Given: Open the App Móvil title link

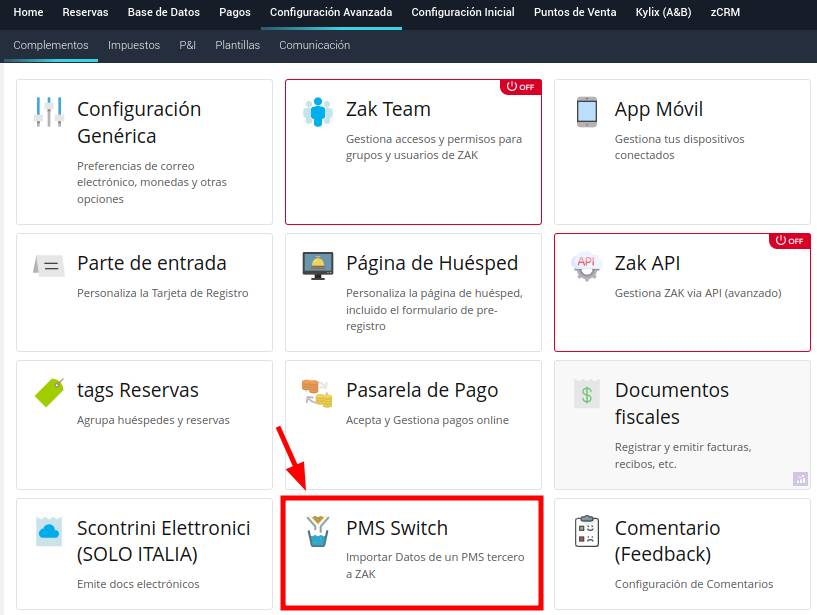Looking at the screenshot, I should [x=659, y=109].
